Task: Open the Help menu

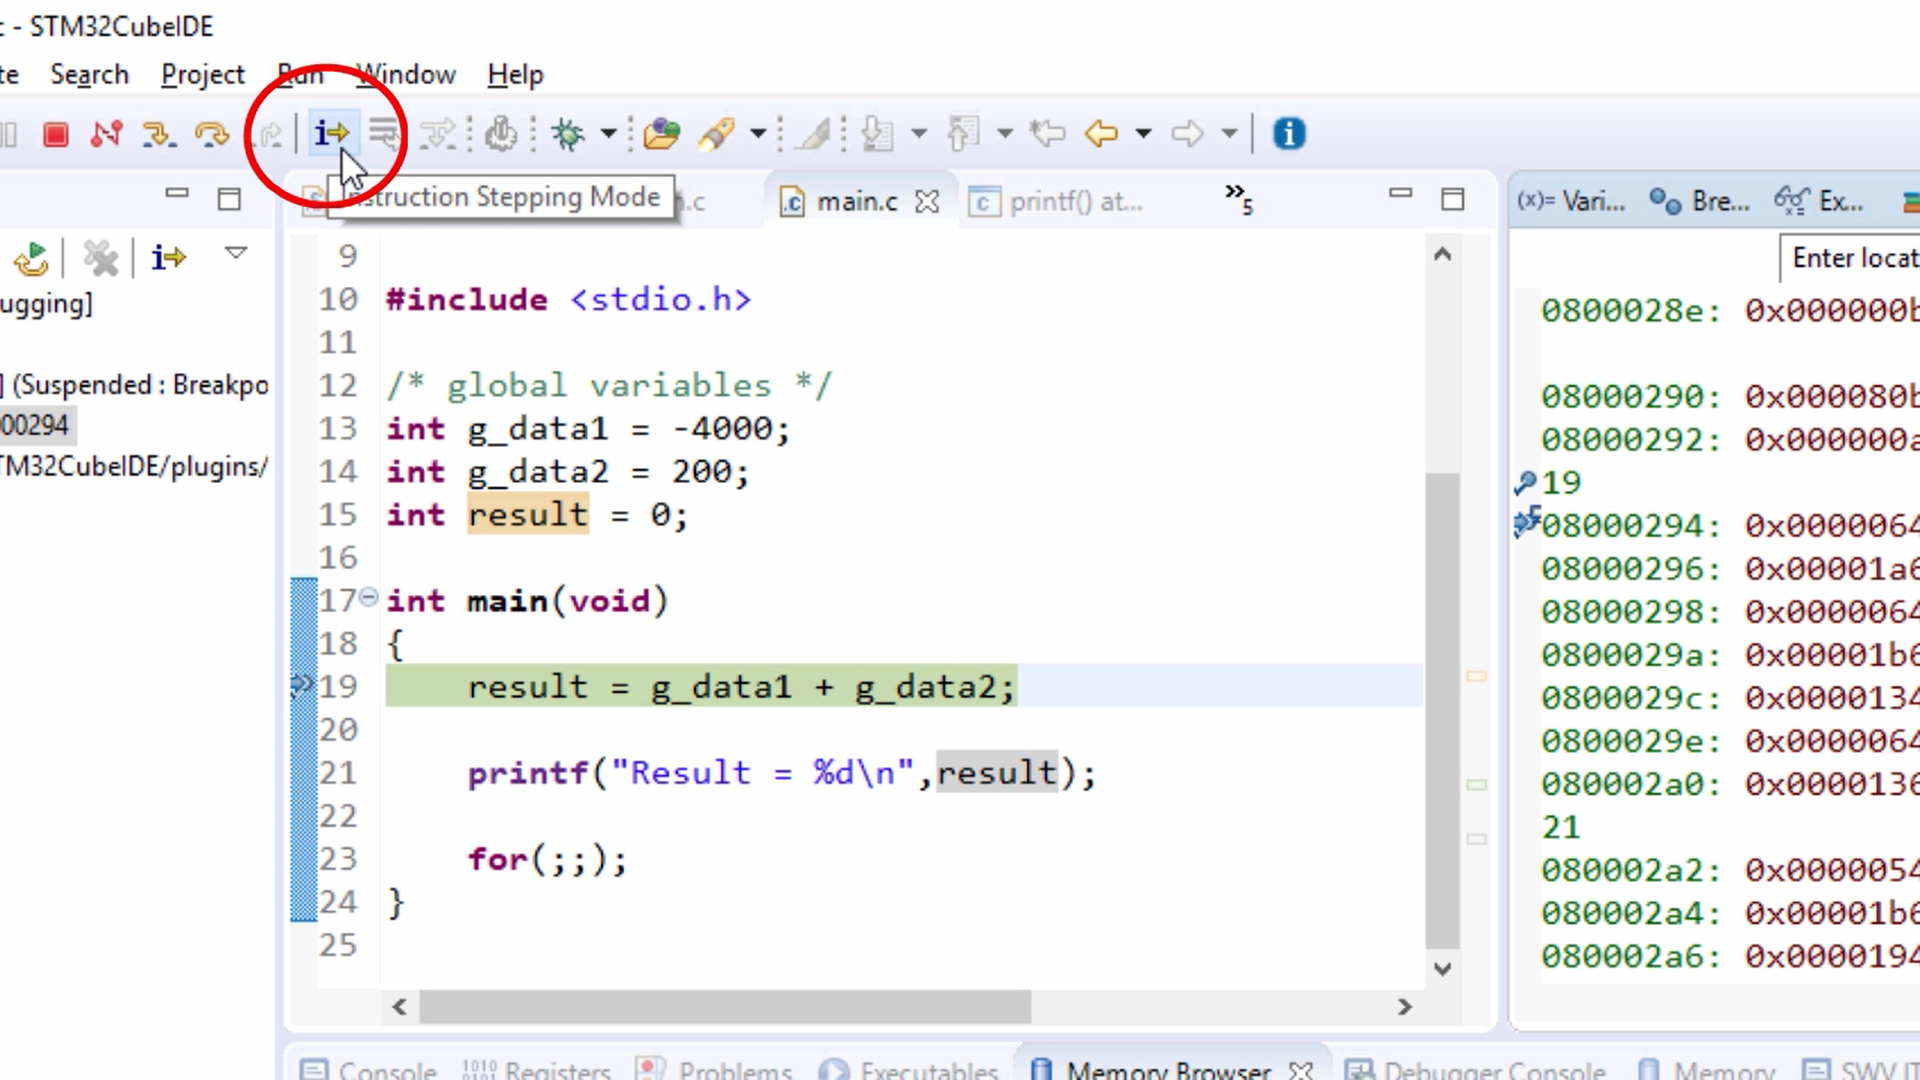Action: [x=515, y=75]
